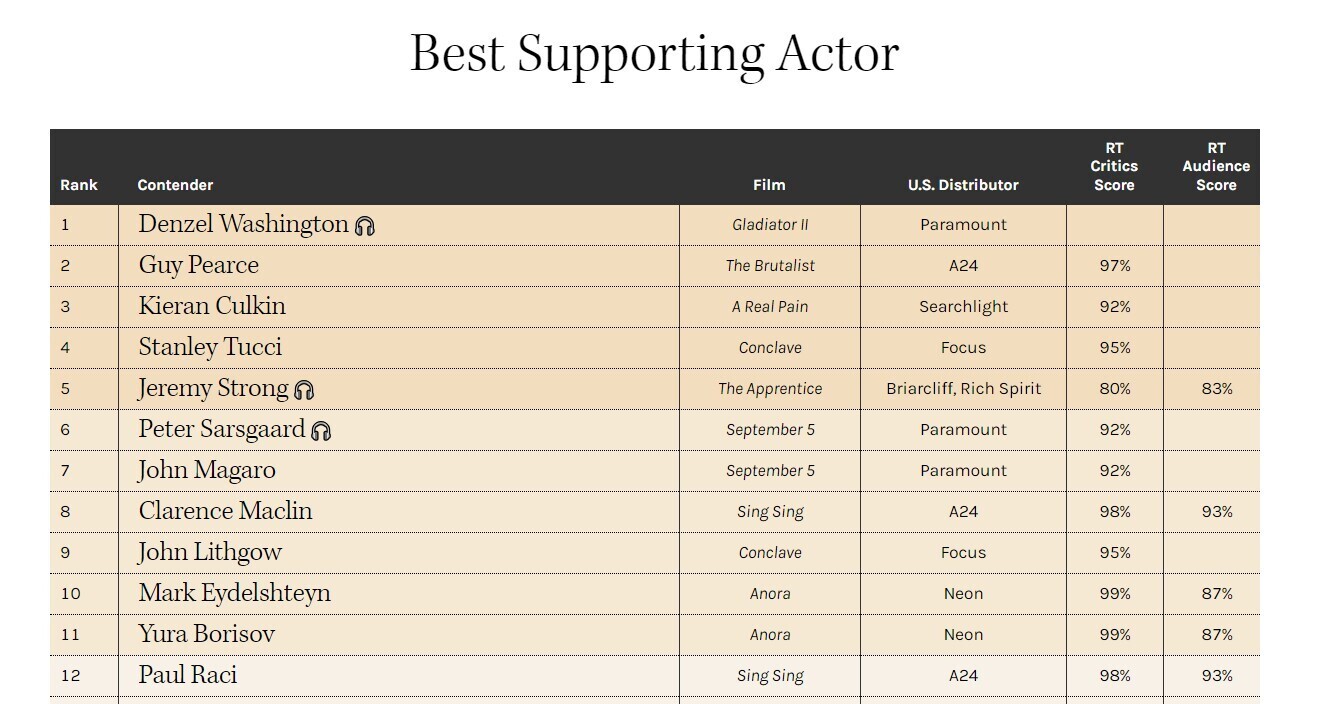This screenshot has height=704, width=1325.
Task: Click headphones icon beside Denzel Washington
Action: click(x=365, y=227)
